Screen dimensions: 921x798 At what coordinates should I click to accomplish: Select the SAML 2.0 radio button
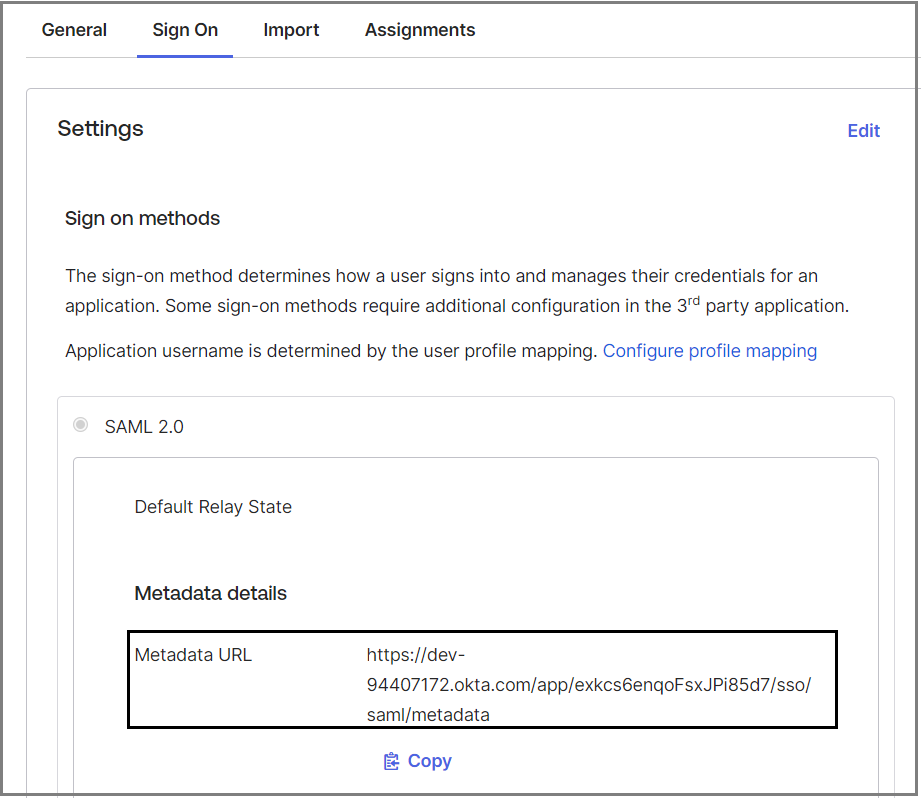pos(80,425)
